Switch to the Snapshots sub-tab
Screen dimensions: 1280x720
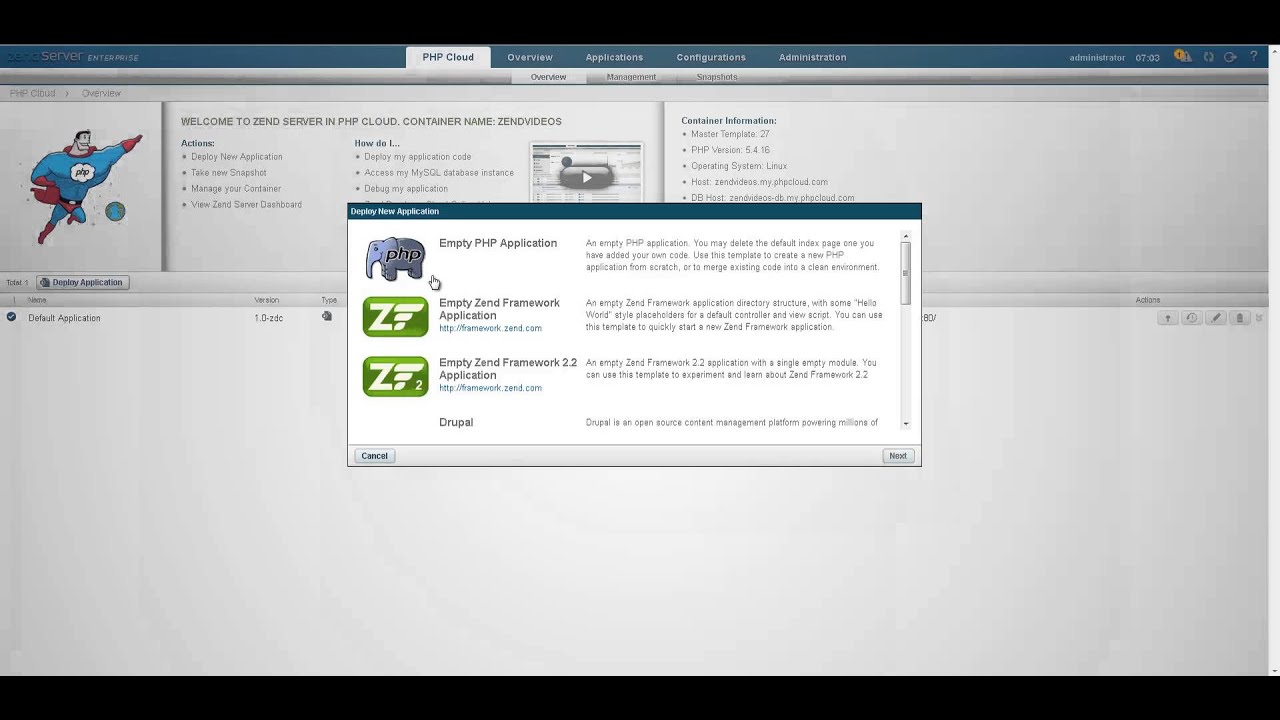pos(717,77)
